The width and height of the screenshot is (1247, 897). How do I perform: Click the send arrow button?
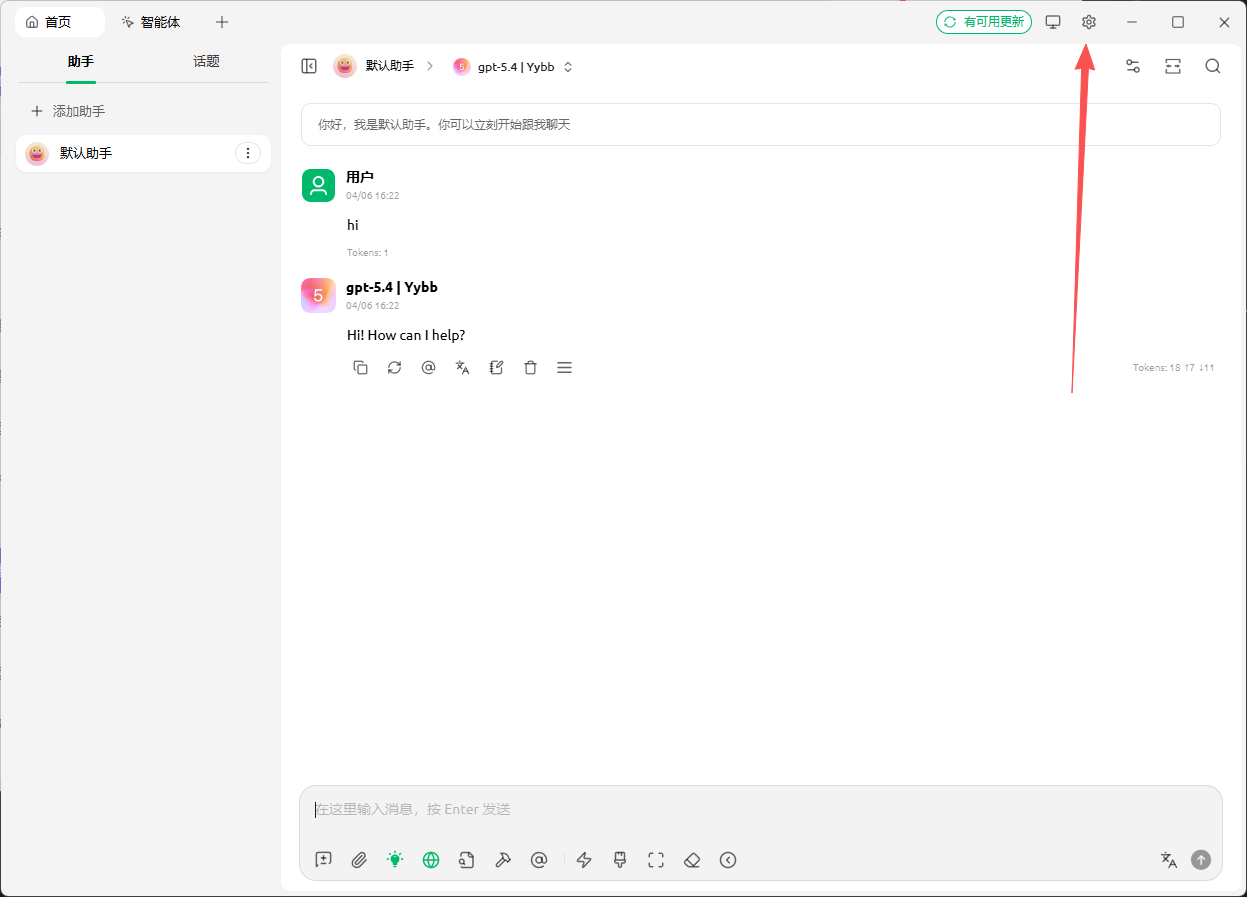click(x=1201, y=860)
